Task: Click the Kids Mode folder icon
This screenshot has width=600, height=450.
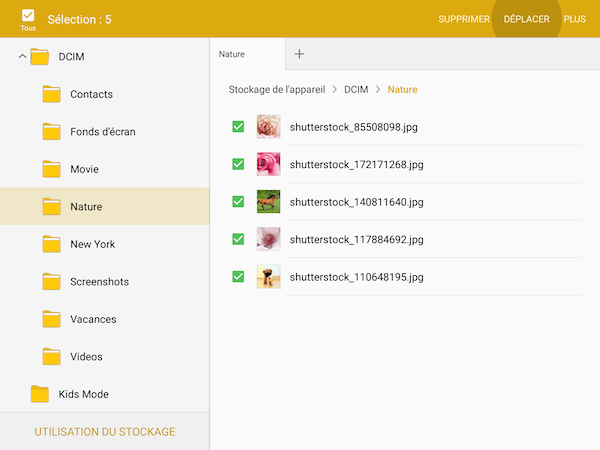Action: coord(40,394)
